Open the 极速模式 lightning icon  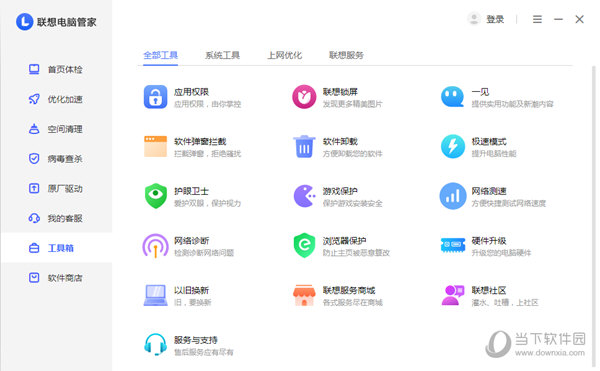(x=453, y=146)
